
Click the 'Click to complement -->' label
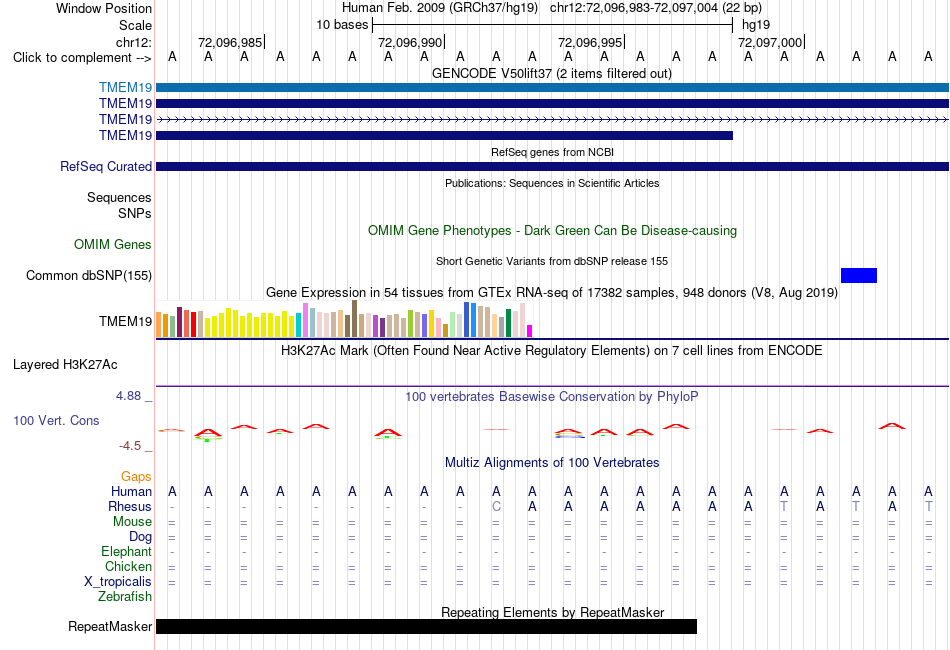click(x=82, y=58)
